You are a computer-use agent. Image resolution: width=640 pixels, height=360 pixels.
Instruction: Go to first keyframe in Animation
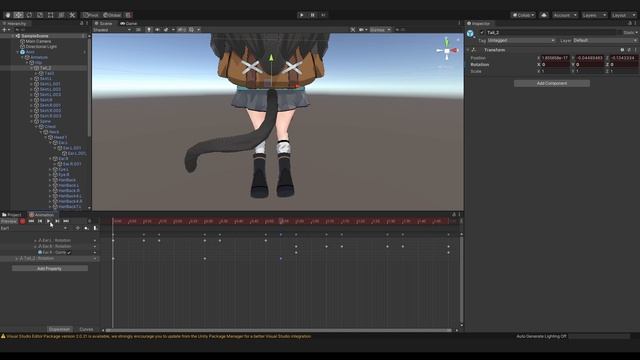point(31,221)
